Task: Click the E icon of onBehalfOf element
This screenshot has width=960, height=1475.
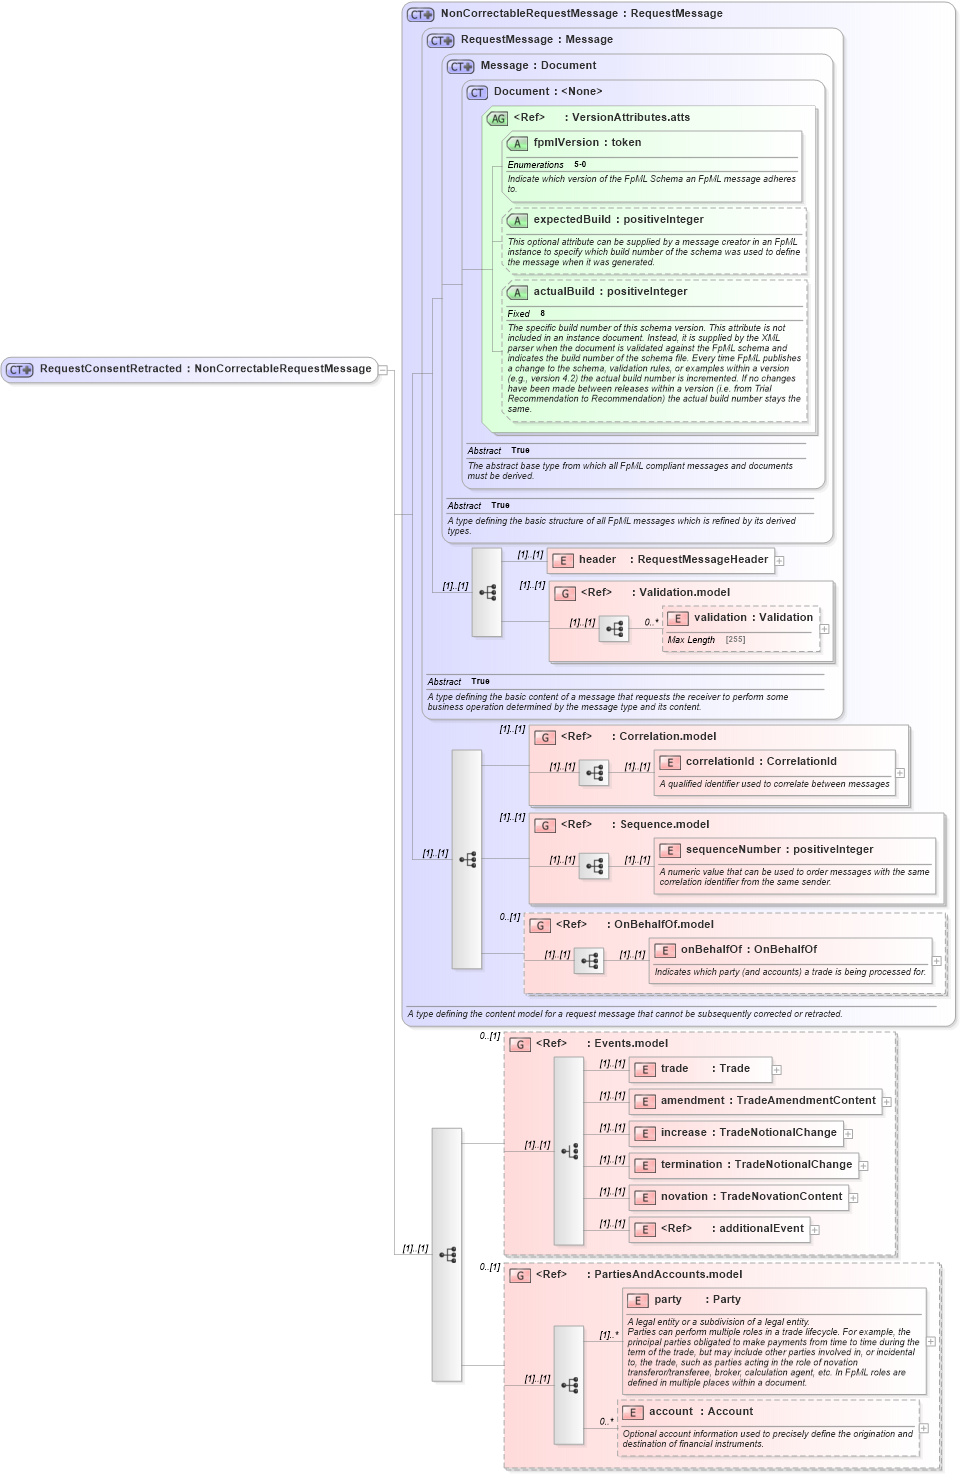Action: (665, 951)
